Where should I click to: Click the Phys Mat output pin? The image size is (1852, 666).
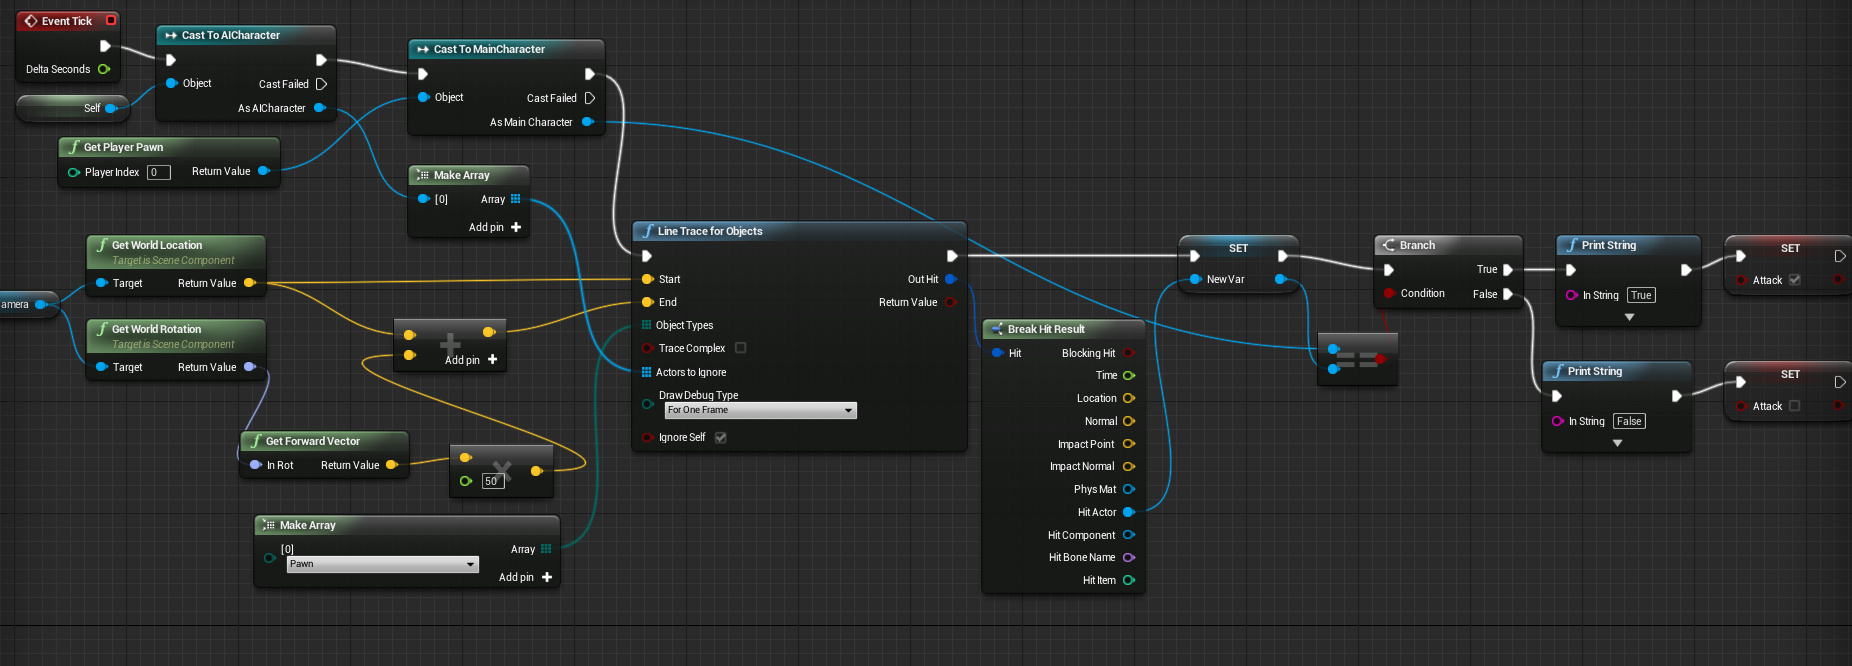(x=1129, y=489)
